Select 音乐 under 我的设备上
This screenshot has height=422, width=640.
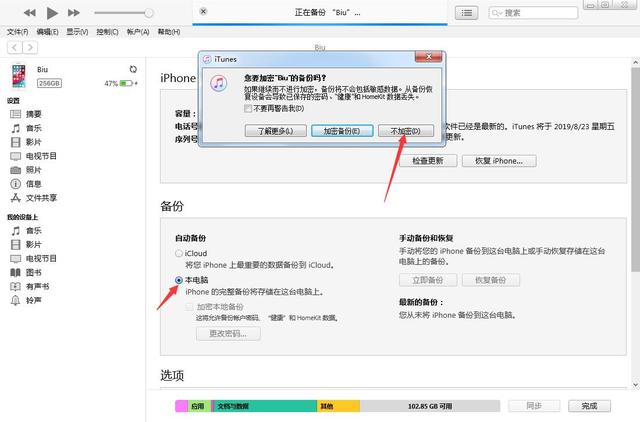(33, 231)
